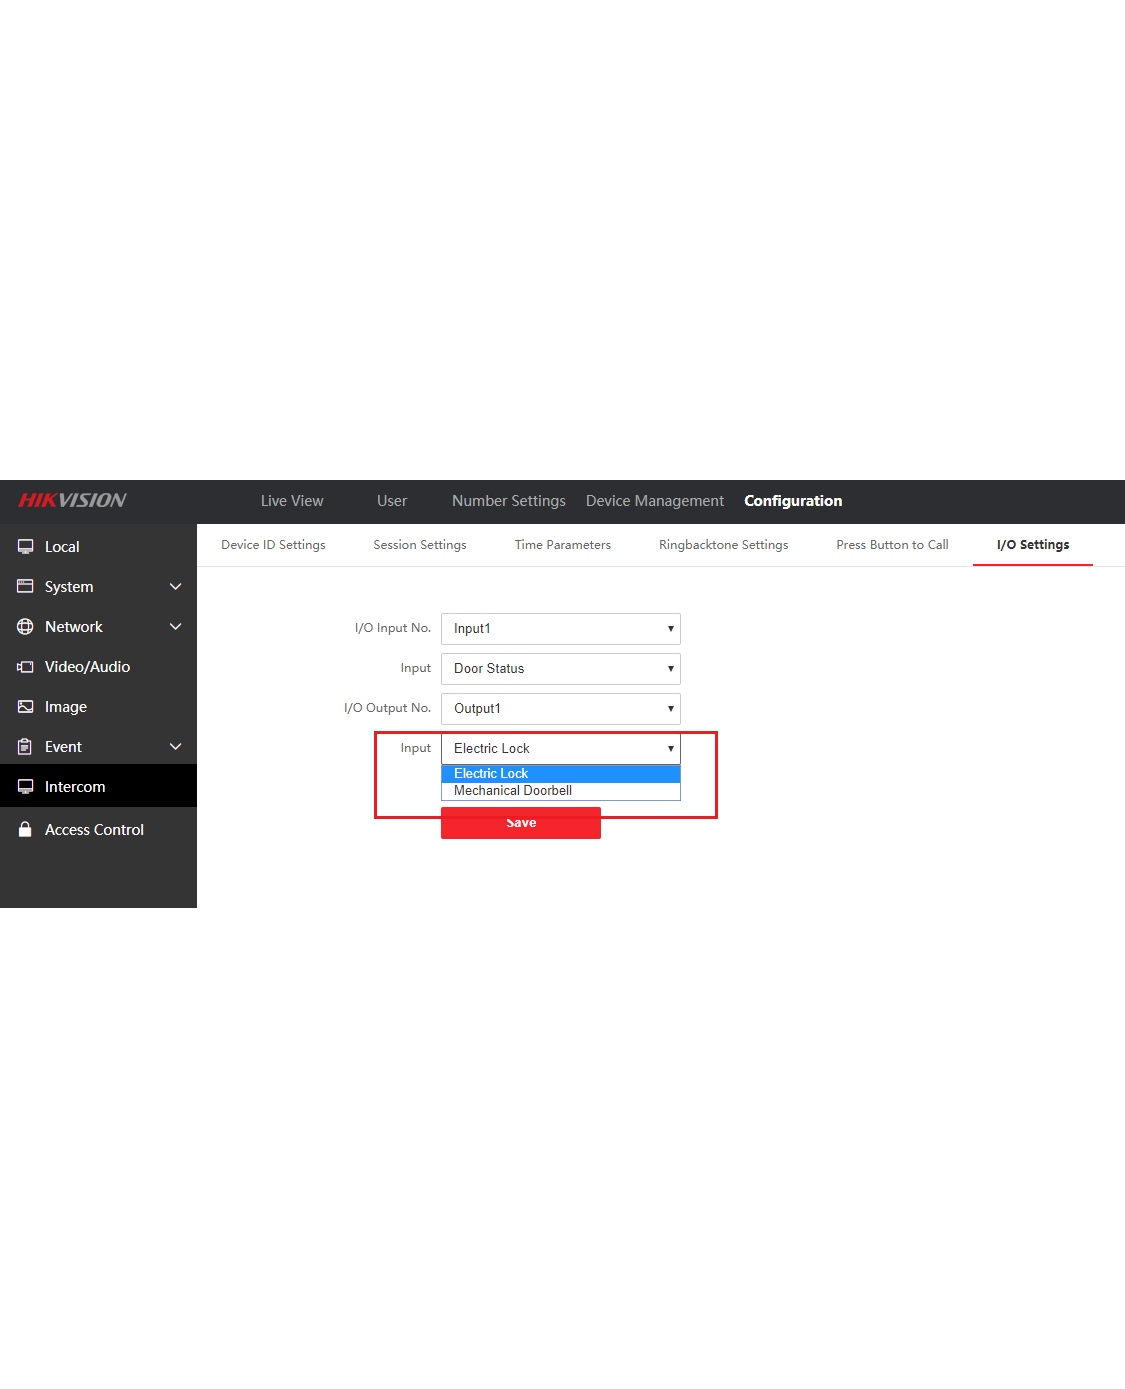Select Mechanical Doorbell from dropdown list

pyautogui.click(x=513, y=791)
